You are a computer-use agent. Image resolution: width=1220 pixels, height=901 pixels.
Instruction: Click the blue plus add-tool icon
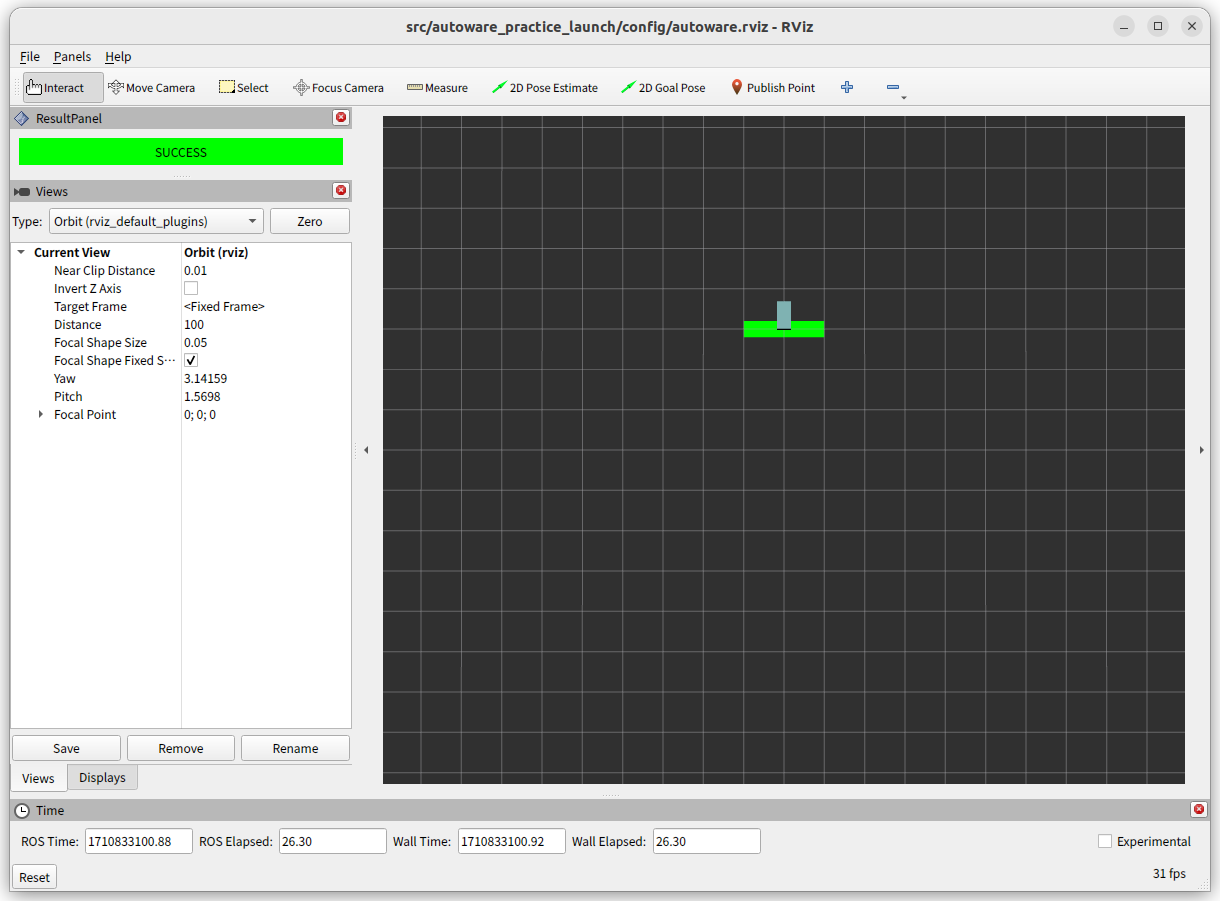[847, 88]
